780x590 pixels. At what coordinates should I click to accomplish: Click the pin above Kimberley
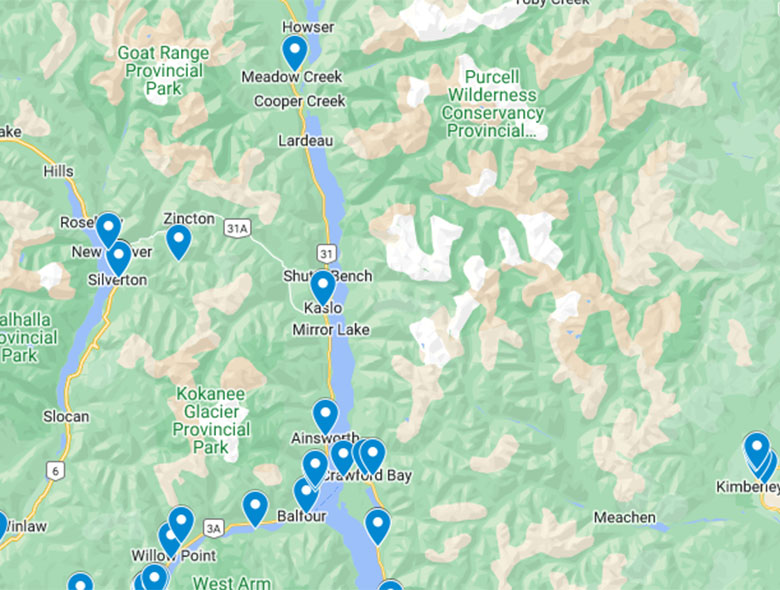[757, 450]
